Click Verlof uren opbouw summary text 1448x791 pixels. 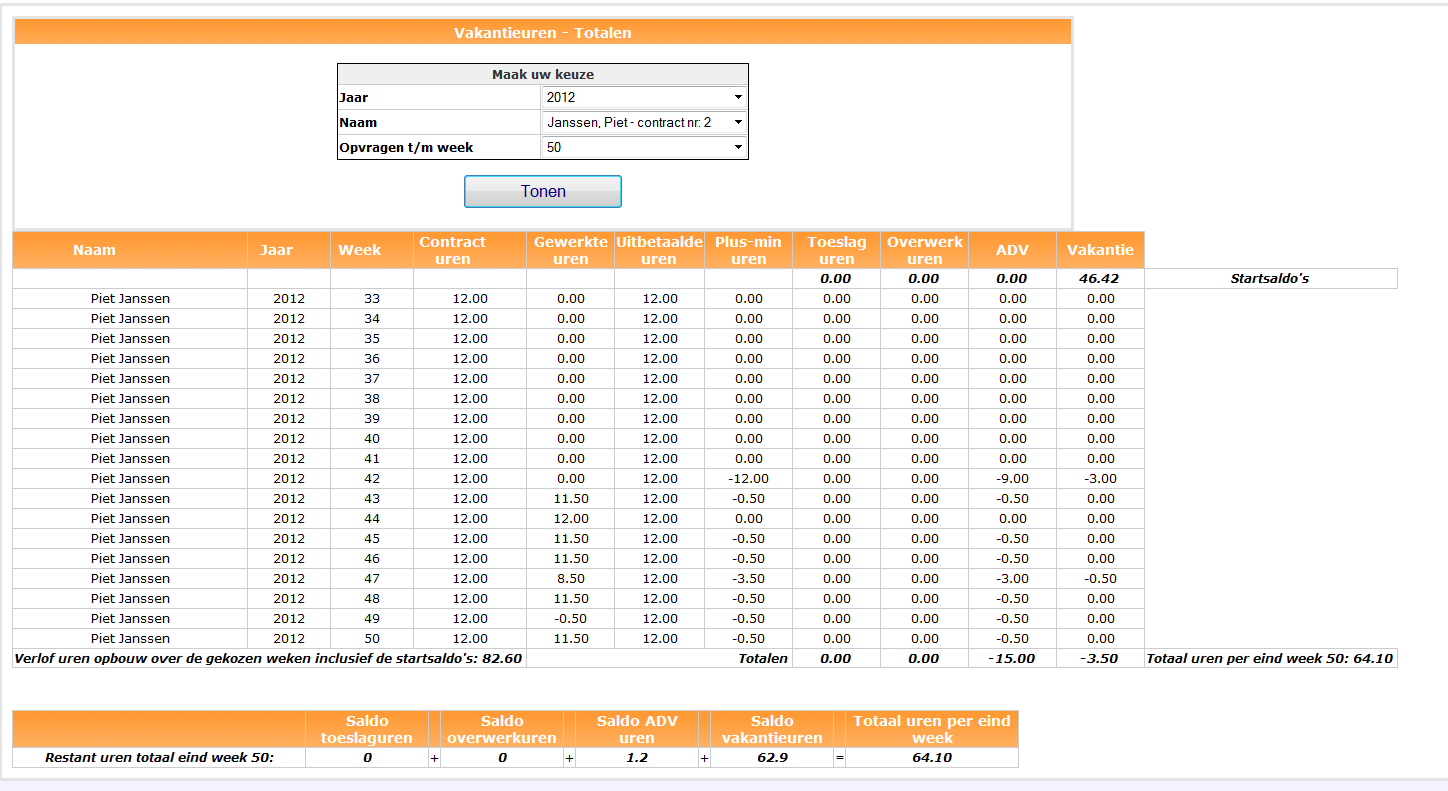pos(268,659)
